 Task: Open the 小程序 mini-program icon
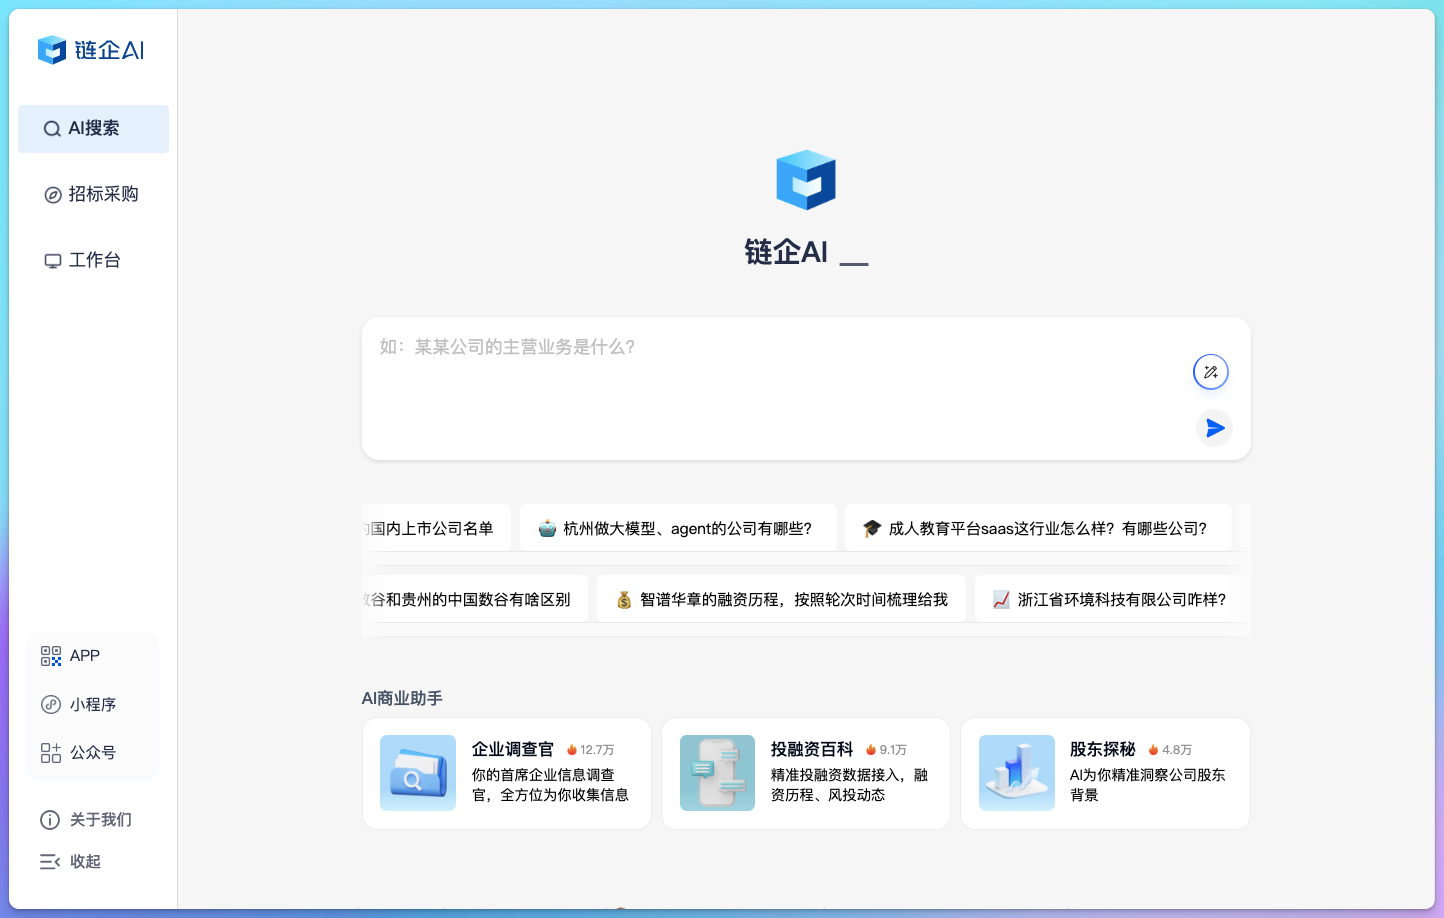click(50, 704)
